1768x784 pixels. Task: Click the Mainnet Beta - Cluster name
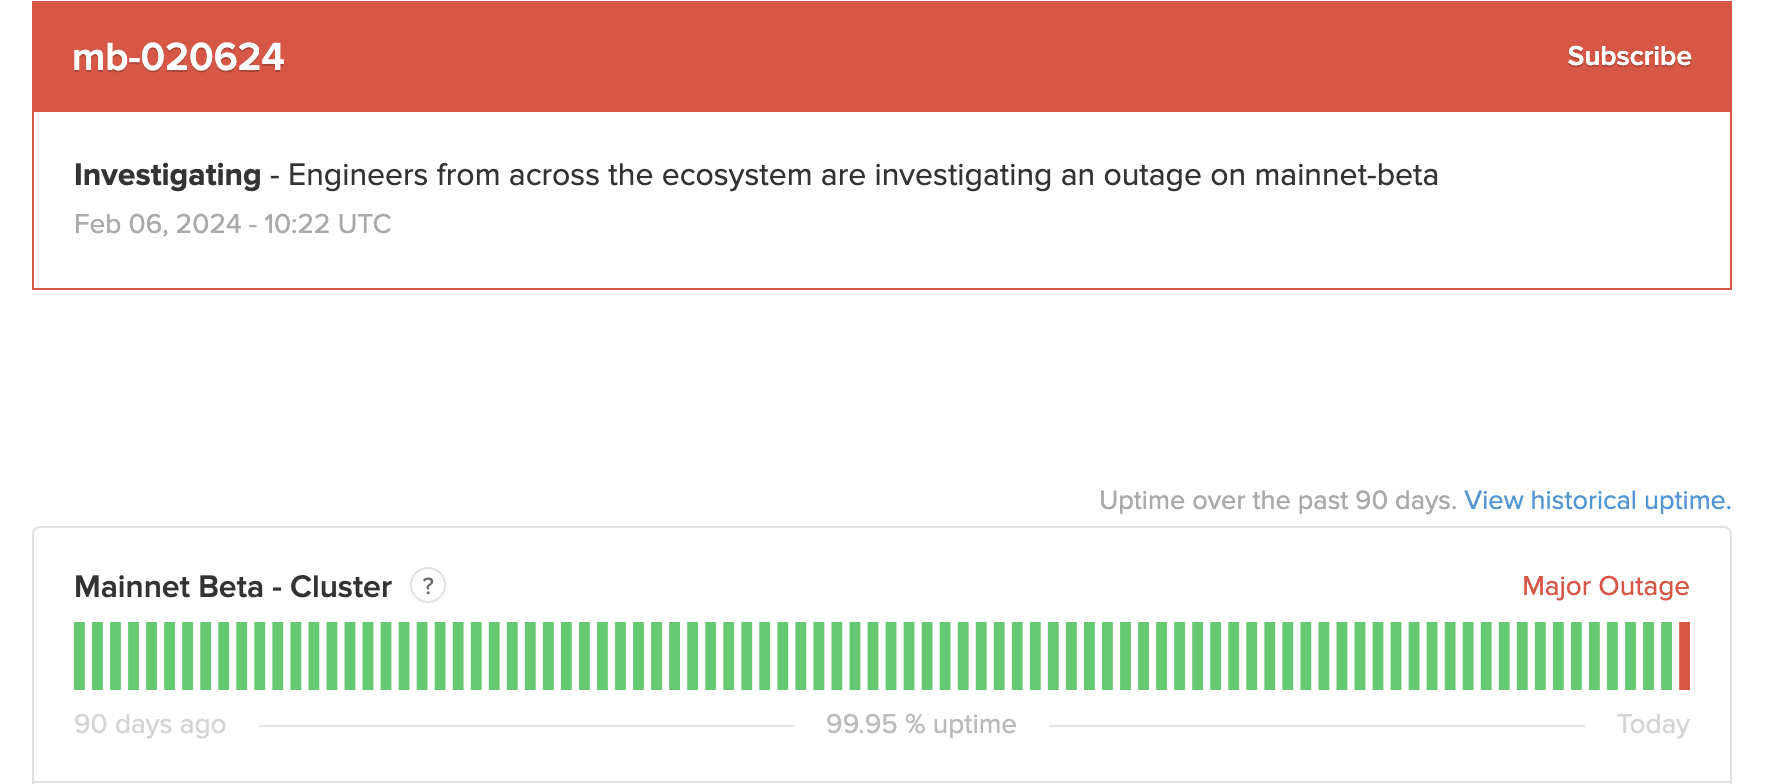[233, 586]
